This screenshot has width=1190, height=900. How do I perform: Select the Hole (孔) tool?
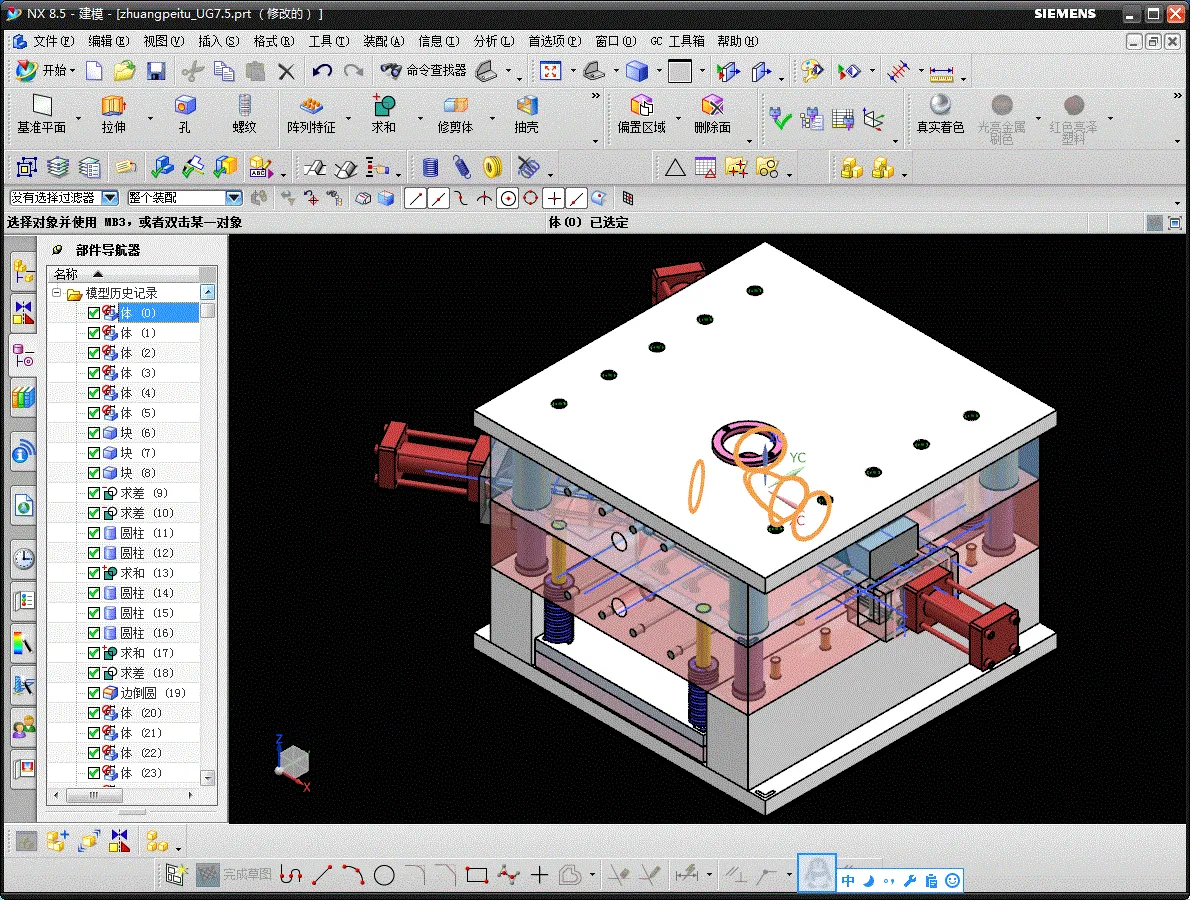point(185,115)
